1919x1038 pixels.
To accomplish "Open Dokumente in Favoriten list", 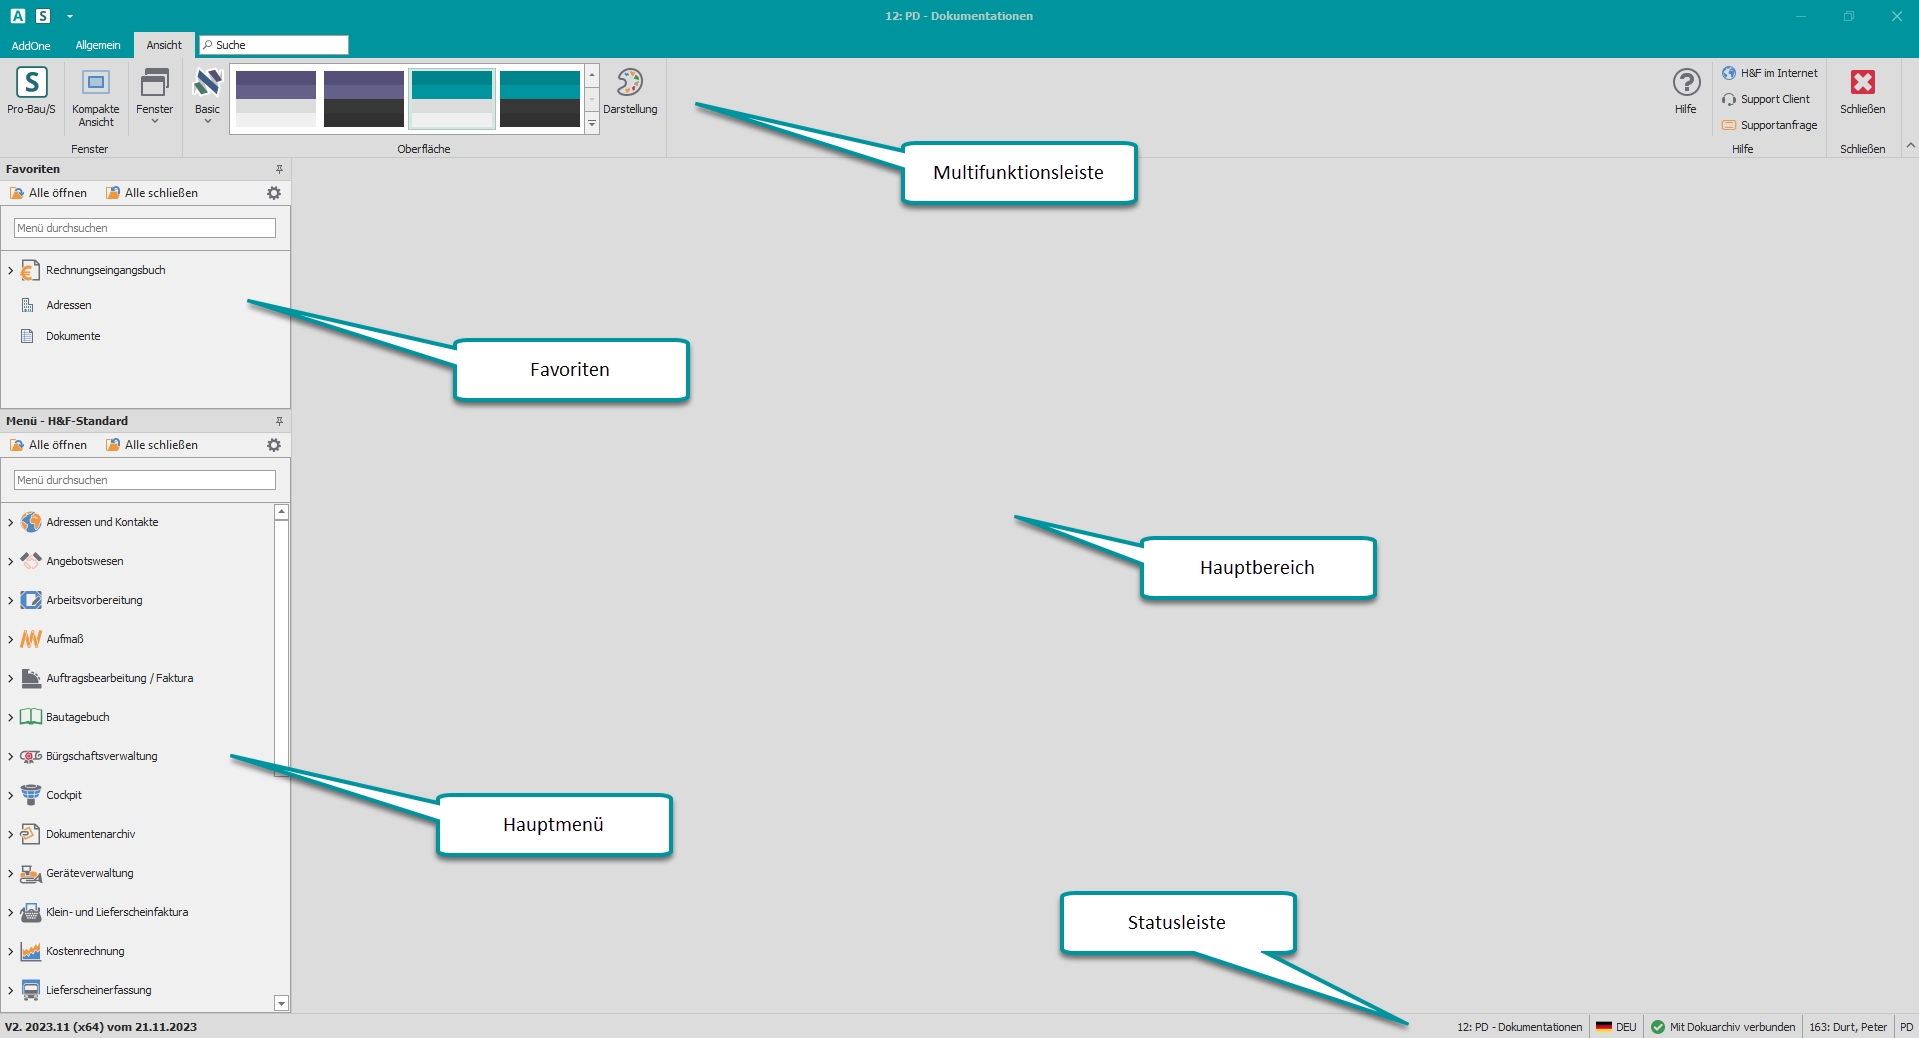I will tap(73, 336).
